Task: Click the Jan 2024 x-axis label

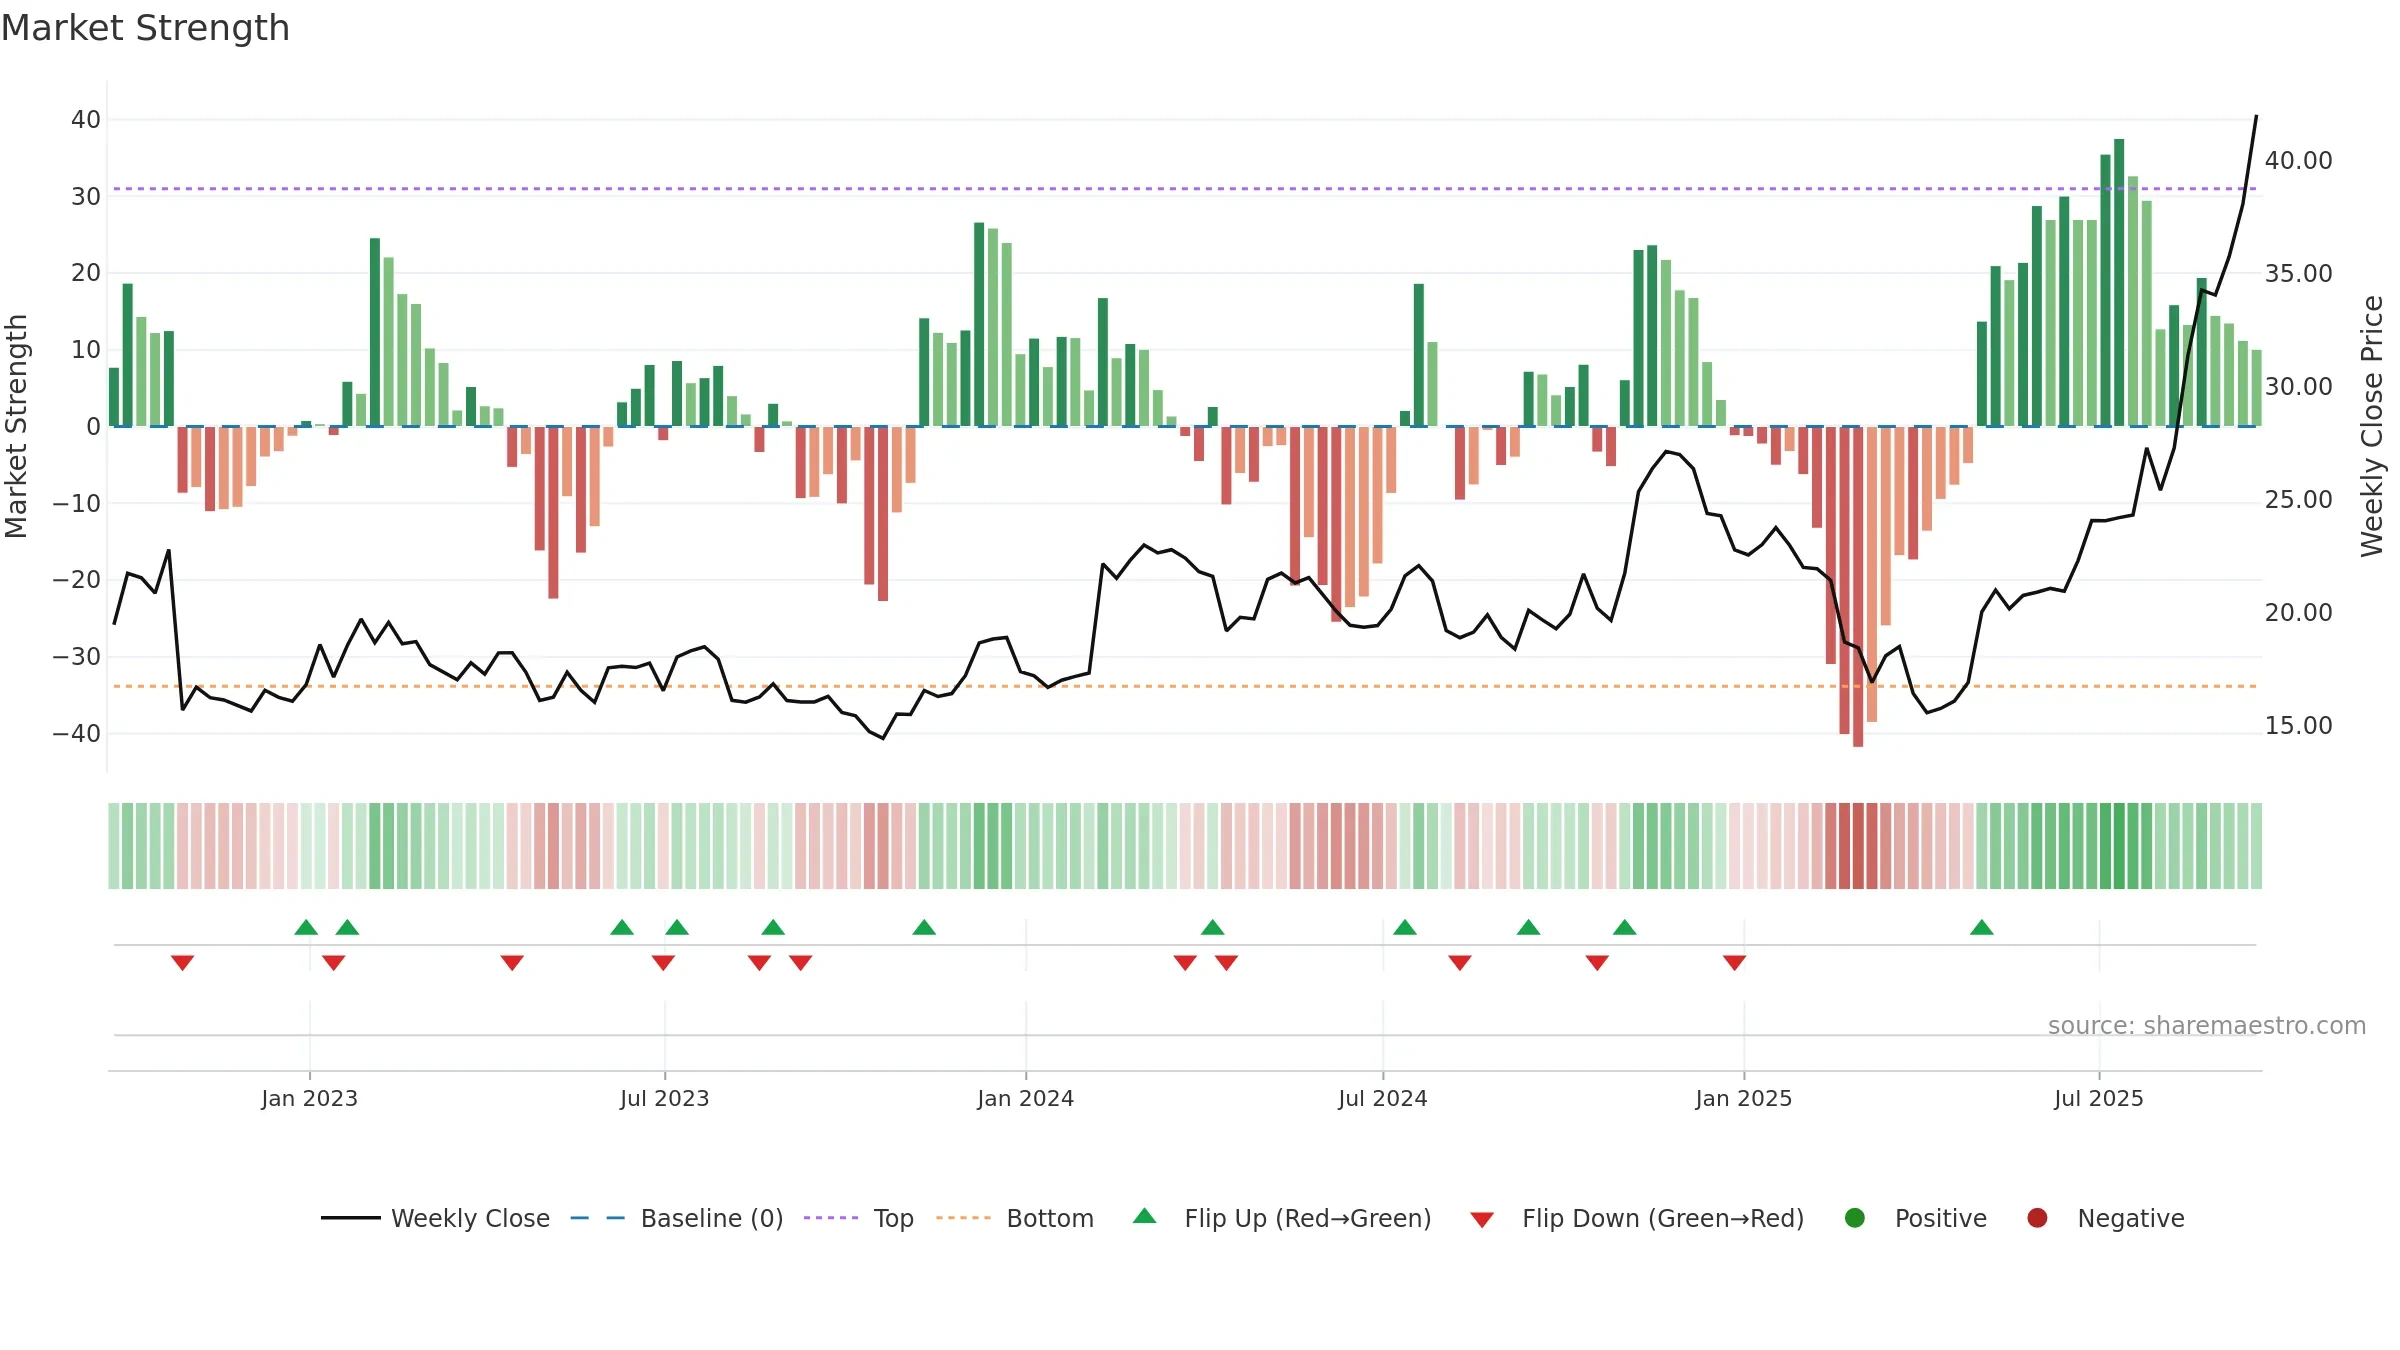Action: 1026,1098
